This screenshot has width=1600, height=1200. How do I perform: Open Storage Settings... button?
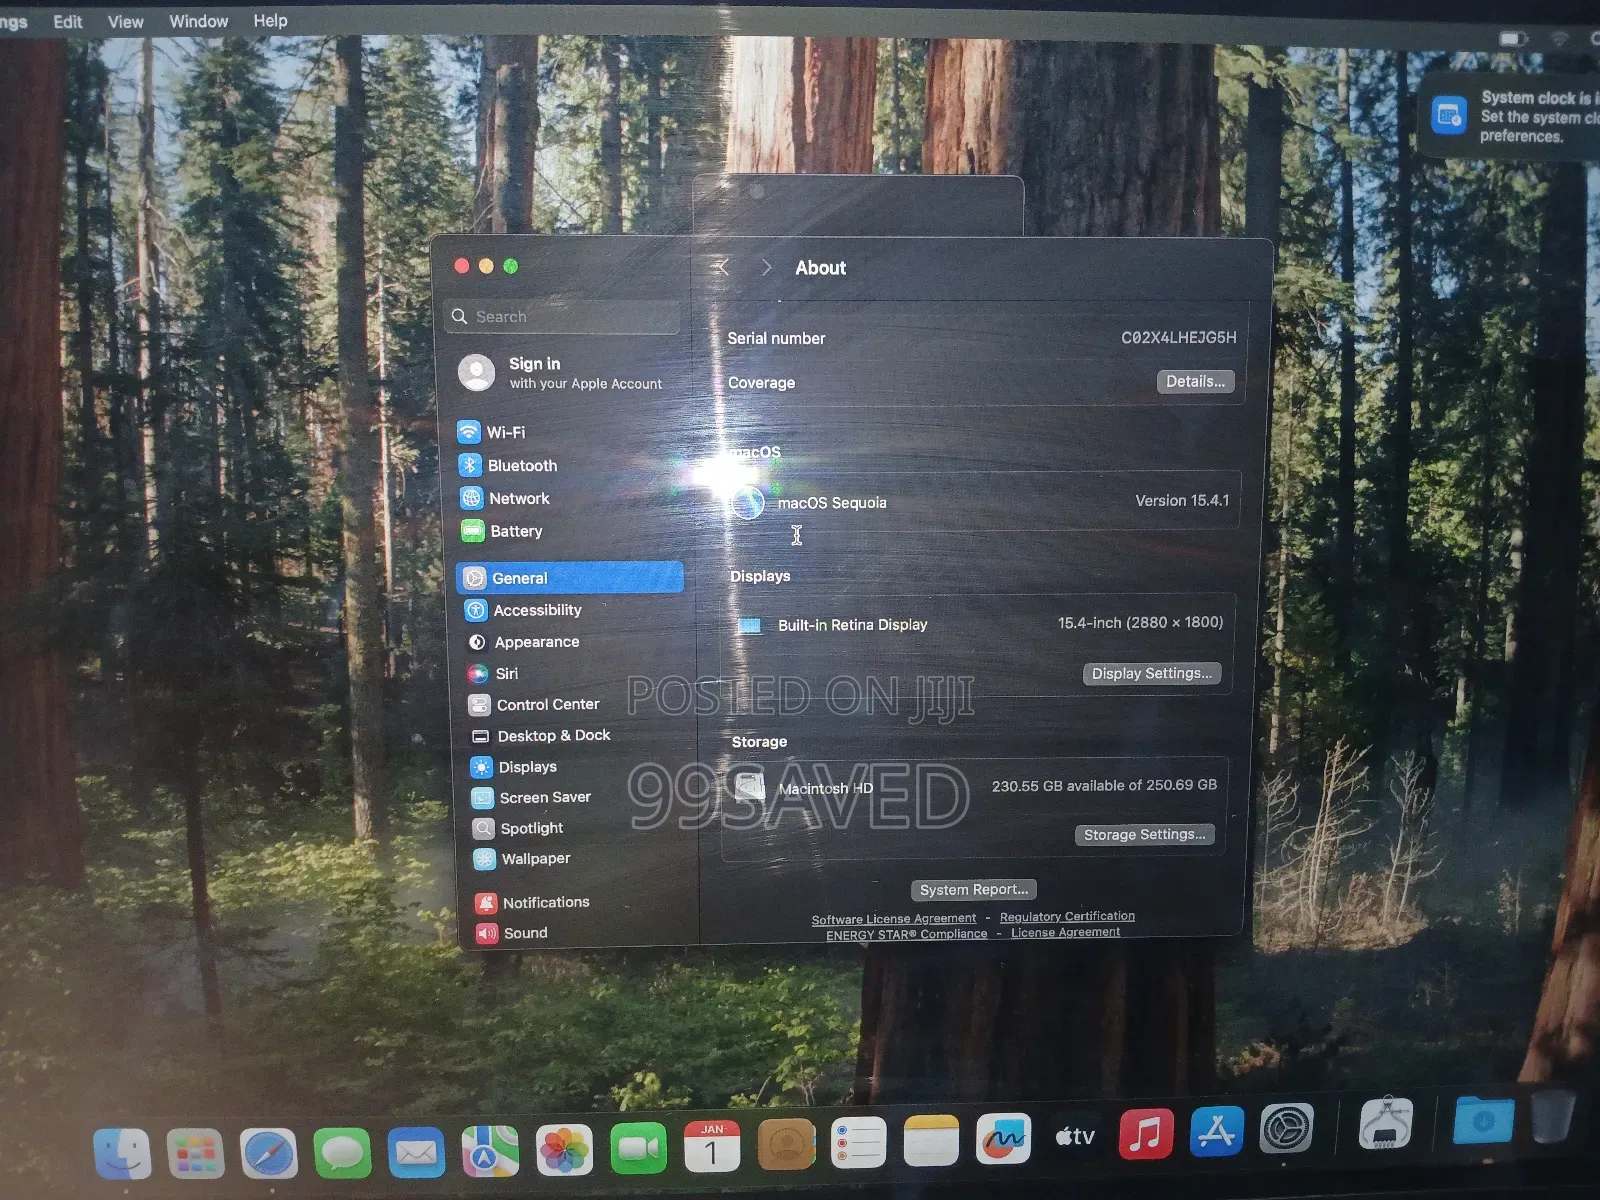coord(1145,834)
